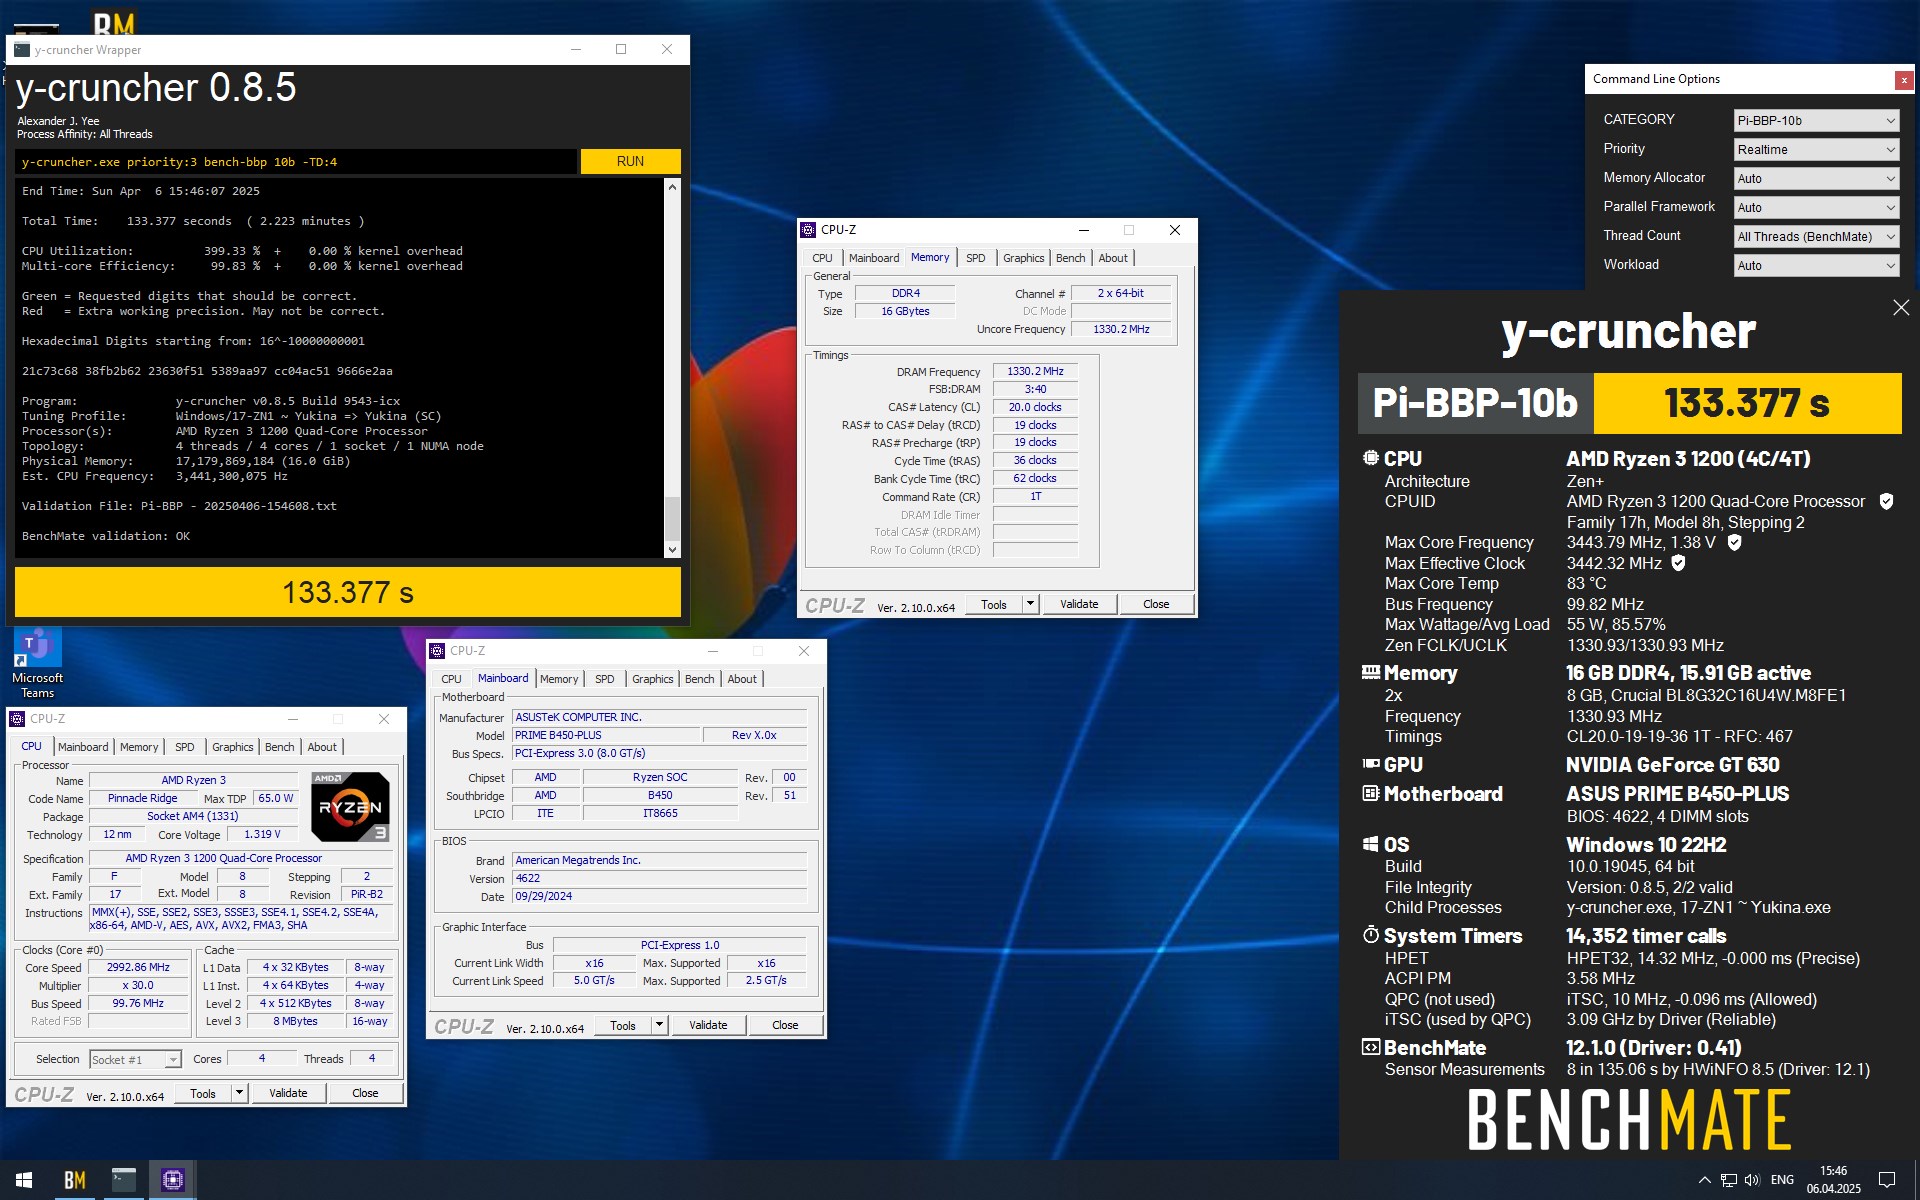Viewport: 1920px width, 1200px height.
Task: Open the Priority dropdown set to Realtime
Action: pyautogui.click(x=1816, y=149)
